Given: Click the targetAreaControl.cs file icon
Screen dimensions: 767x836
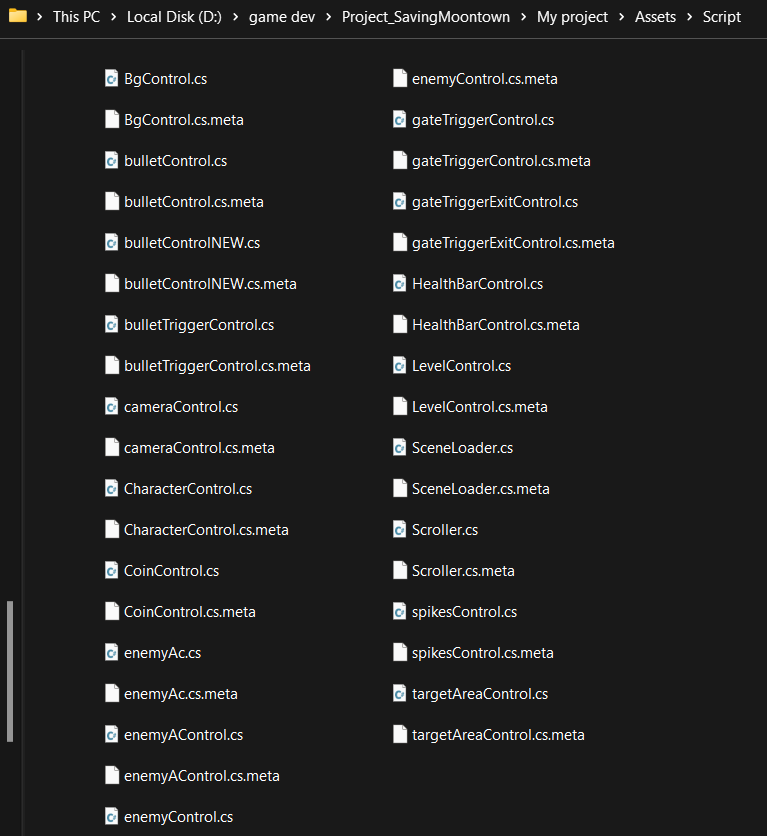Looking at the screenshot, I should (400, 694).
